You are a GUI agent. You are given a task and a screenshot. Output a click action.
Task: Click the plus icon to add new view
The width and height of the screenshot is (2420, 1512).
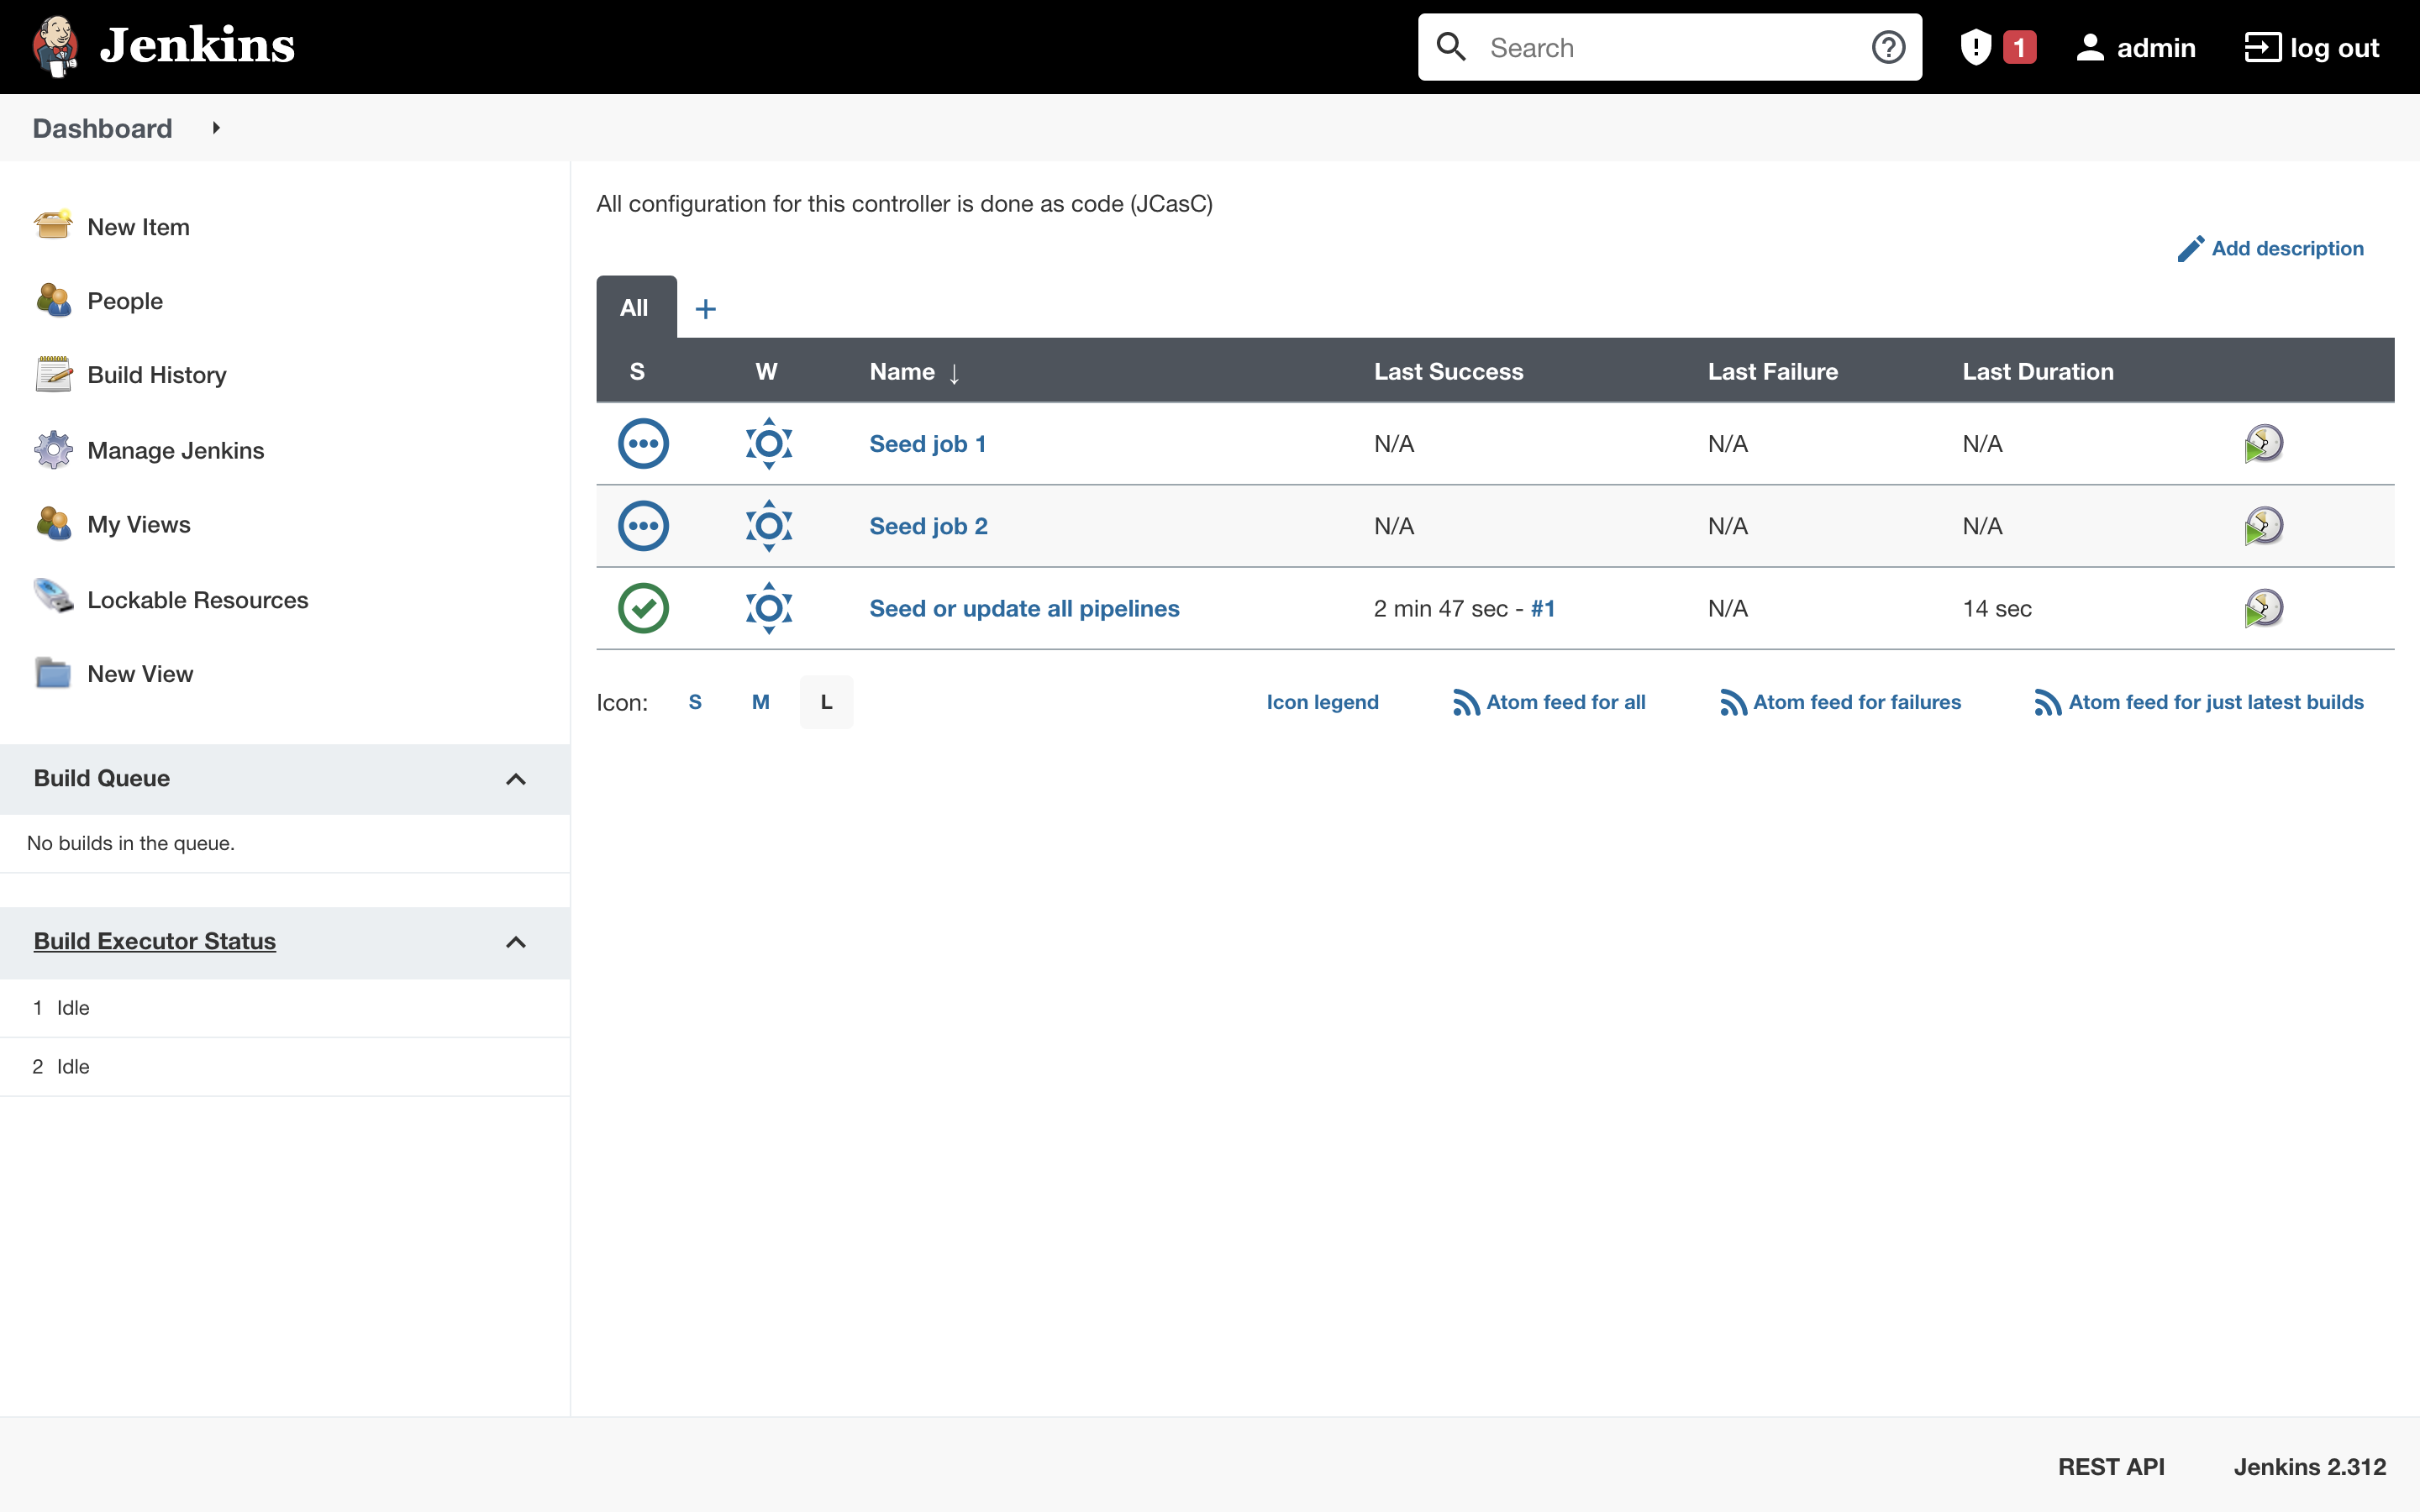[705, 309]
